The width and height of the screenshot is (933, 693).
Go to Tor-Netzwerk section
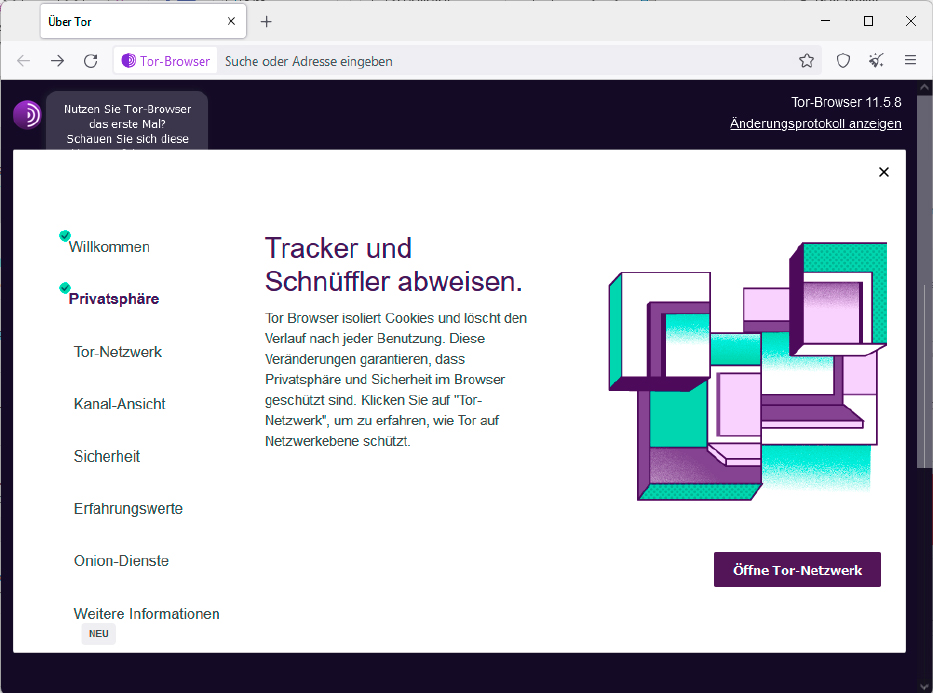point(118,352)
